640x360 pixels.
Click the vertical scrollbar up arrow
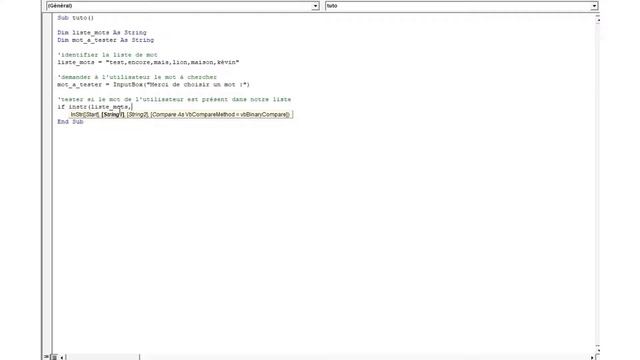[x=598, y=19]
